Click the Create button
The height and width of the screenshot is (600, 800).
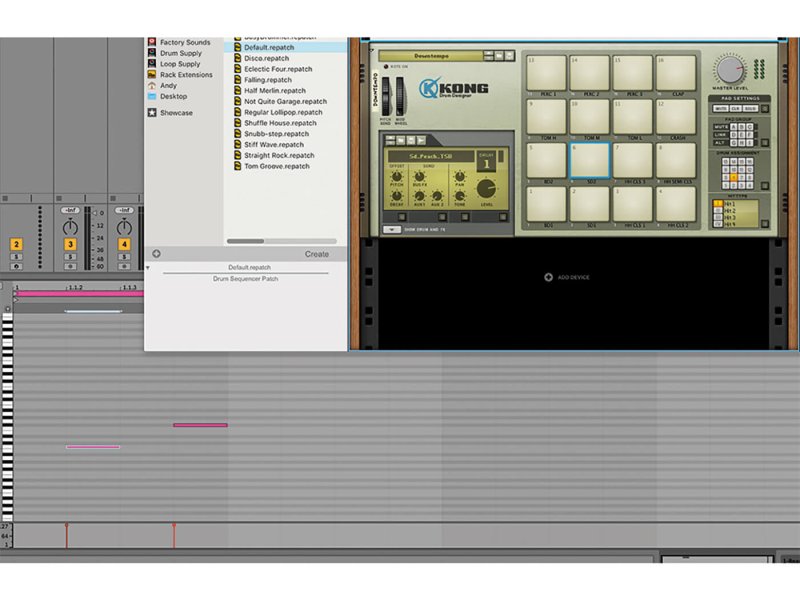click(319, 253)
